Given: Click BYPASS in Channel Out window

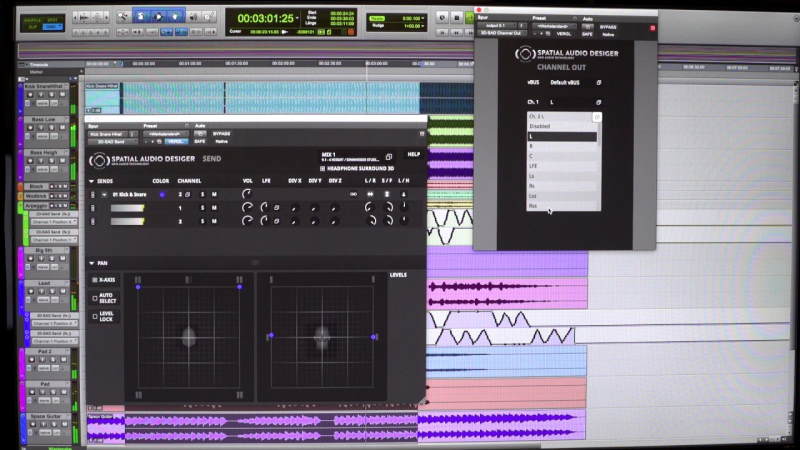Looking at the screenshot, I should coord(608,27).
